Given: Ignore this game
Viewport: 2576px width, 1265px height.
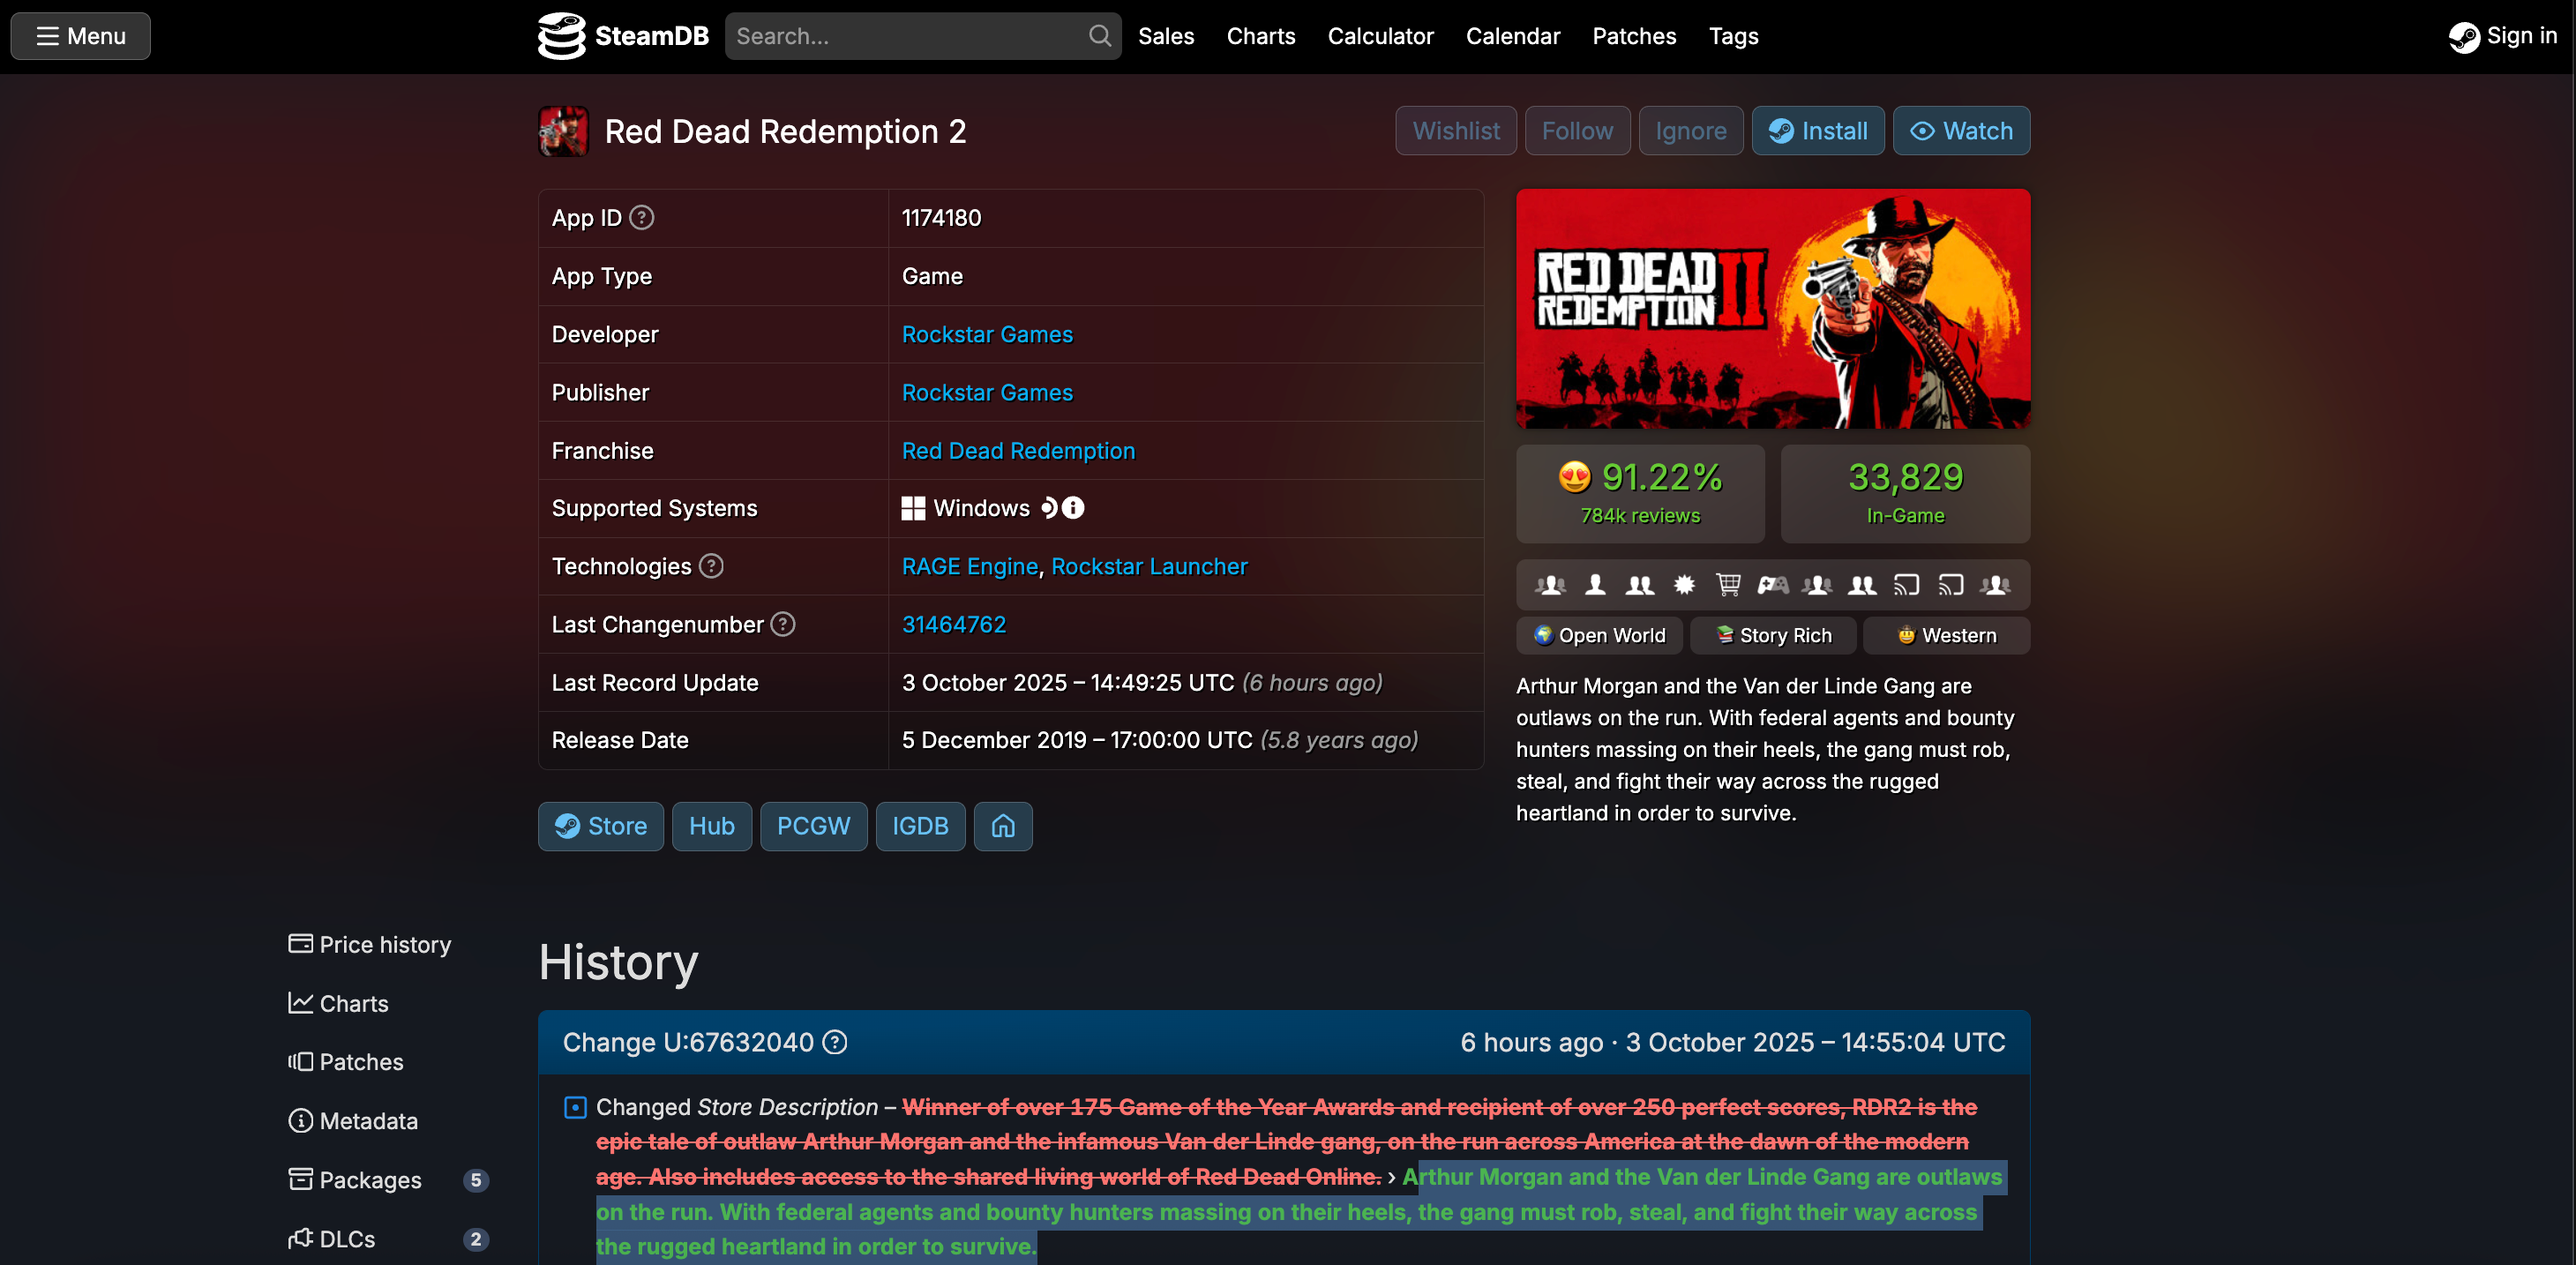Looking at the screenshot, I should 1690,130.
